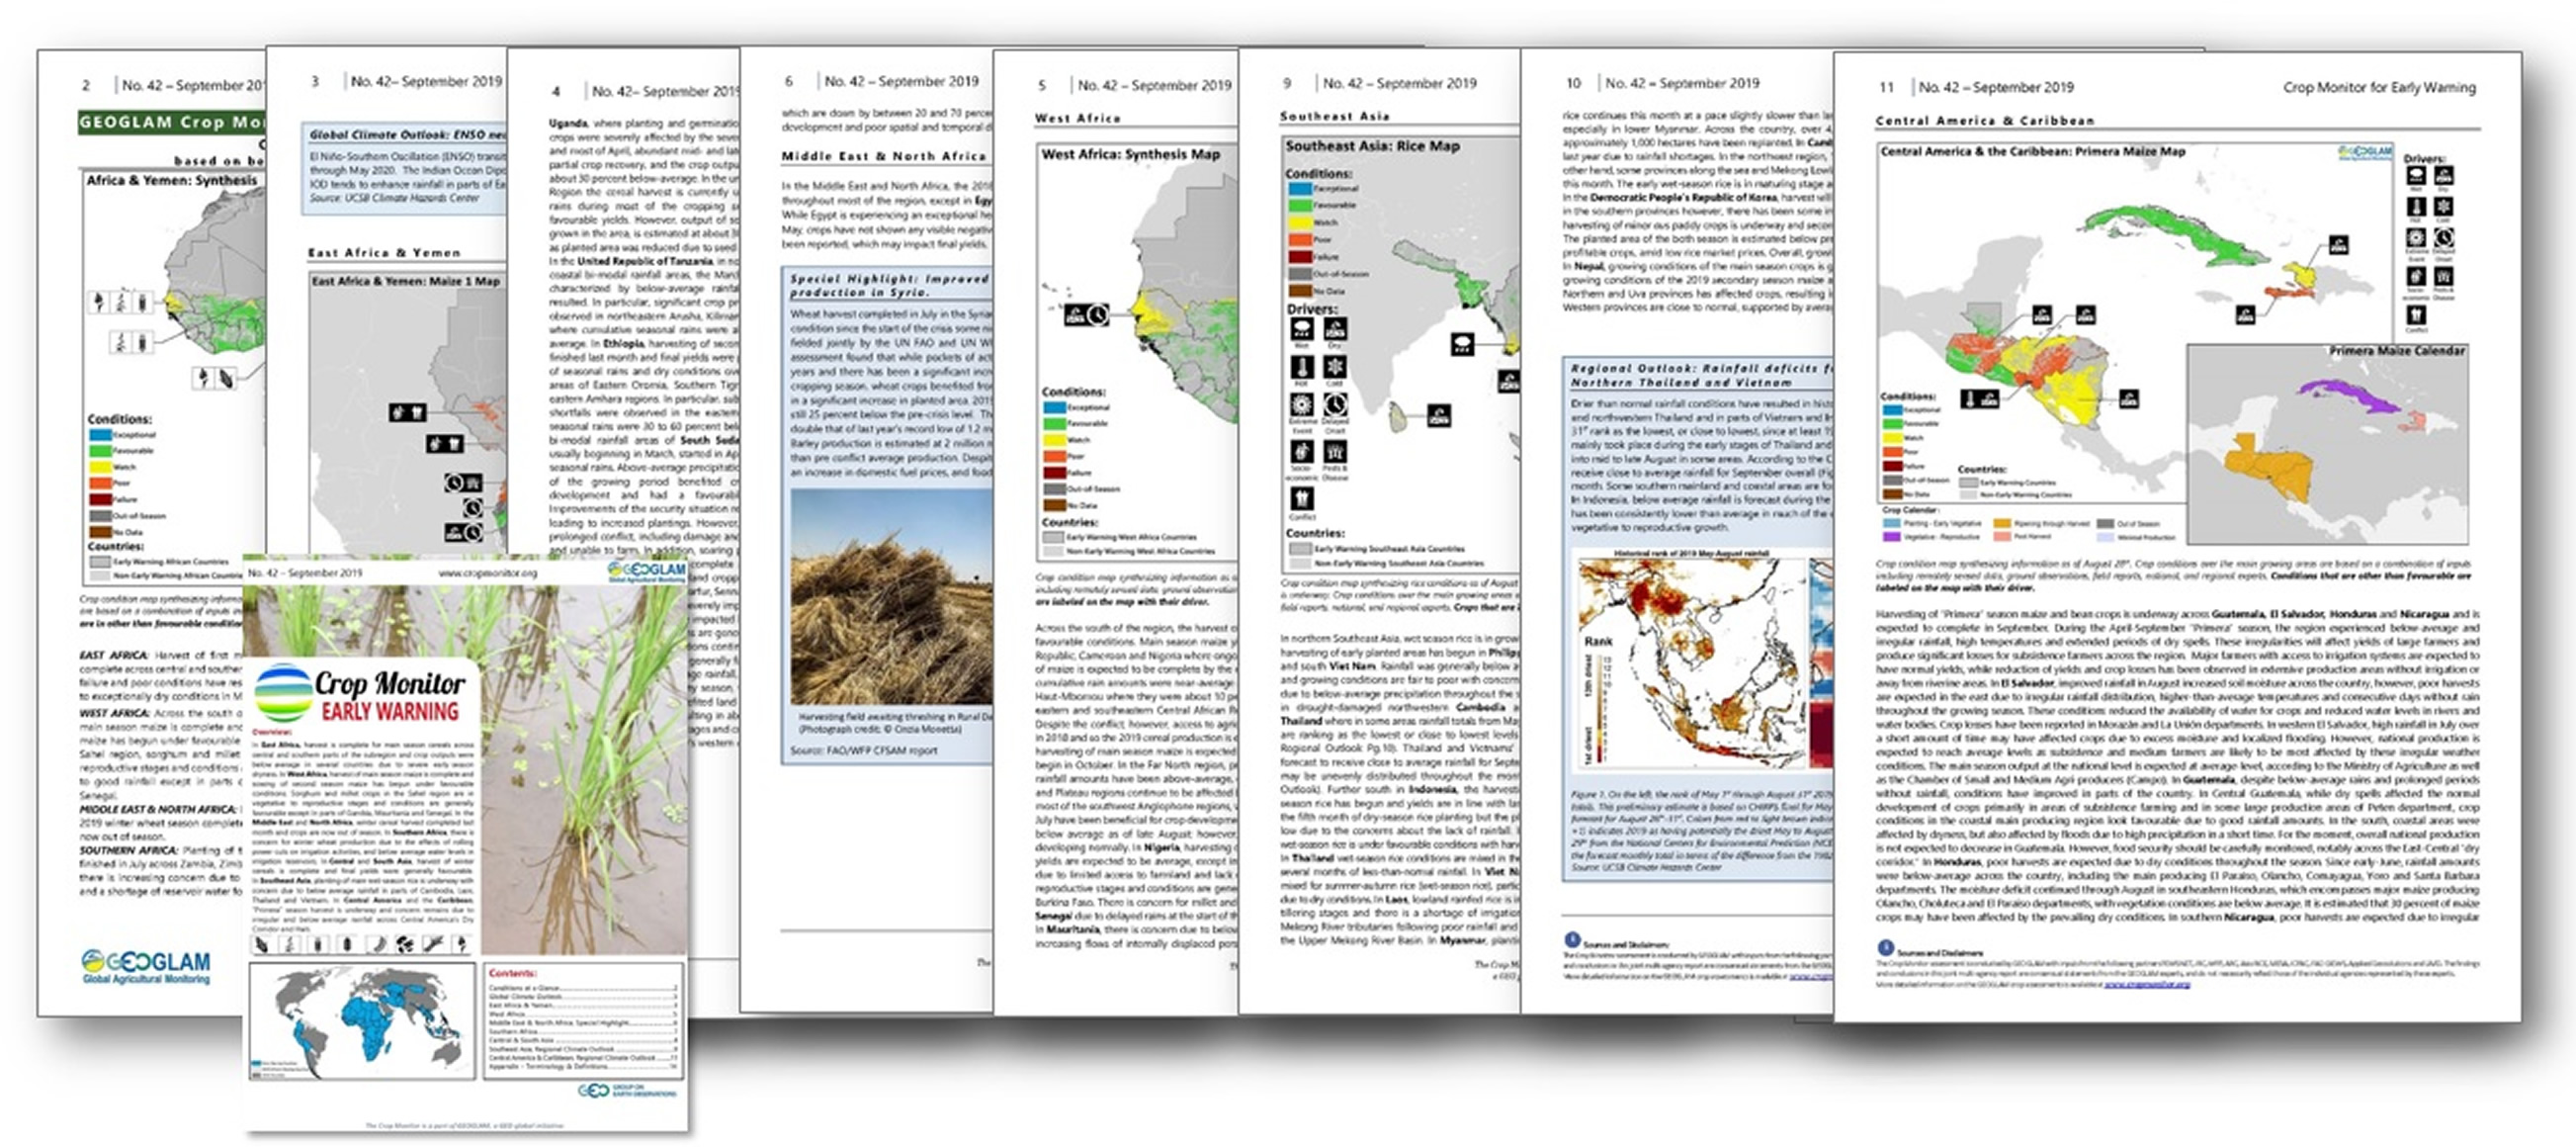
Task: Click the Hot thermometer icon in Central America drivers
Action: point(2417,207)
